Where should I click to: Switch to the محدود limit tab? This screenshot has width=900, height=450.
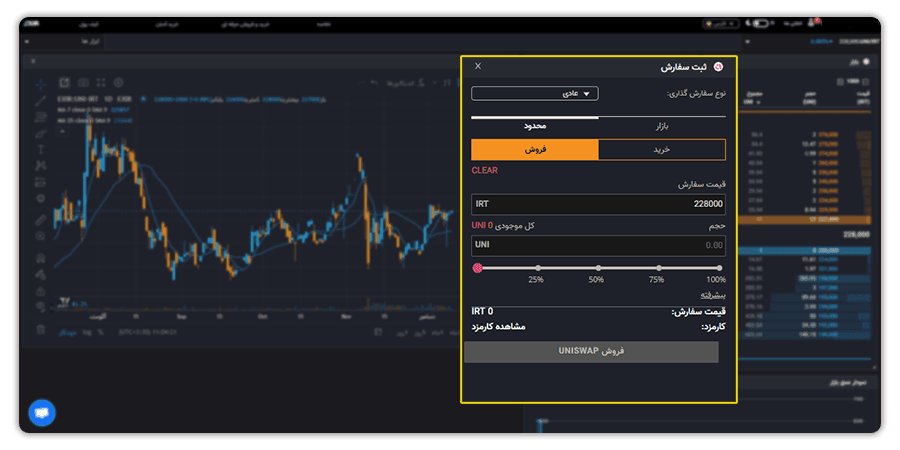click(534, 126)
